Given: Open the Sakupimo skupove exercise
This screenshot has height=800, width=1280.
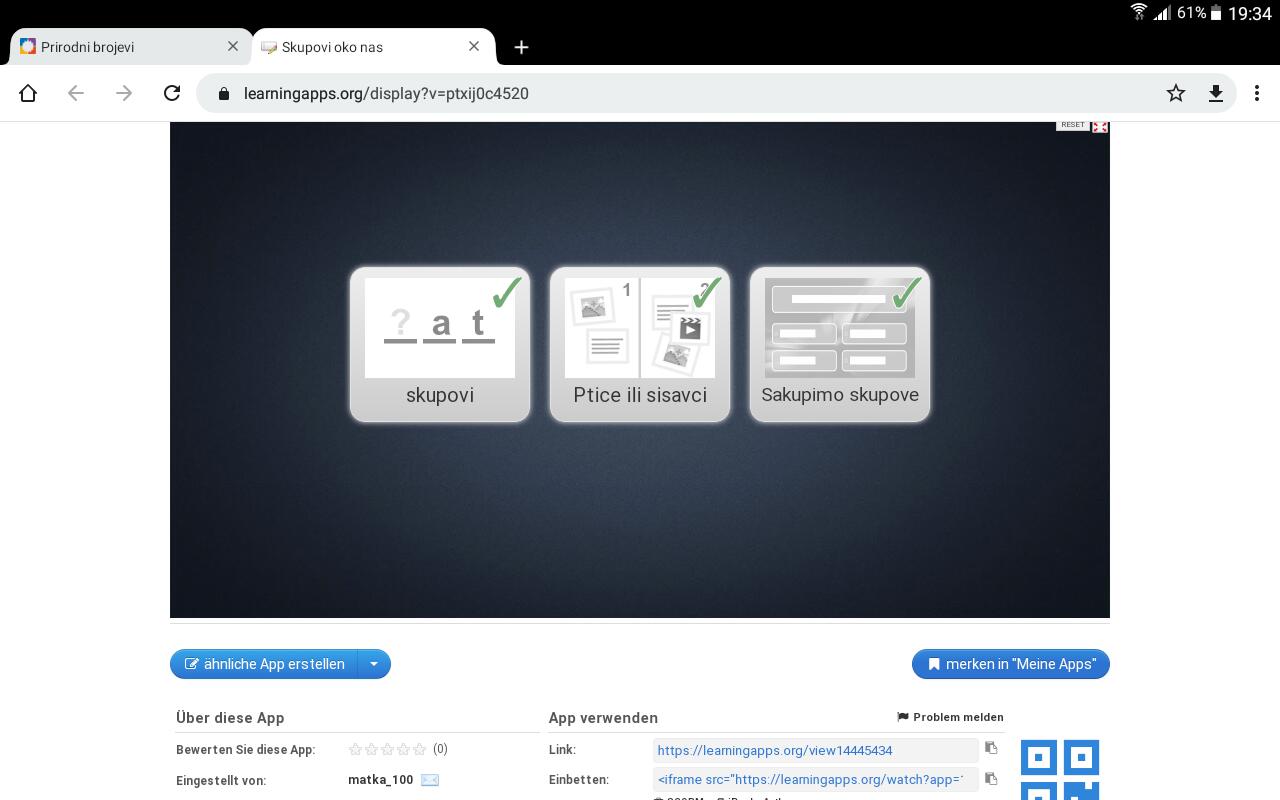Looking at the screenshot, I should [840, 344].
